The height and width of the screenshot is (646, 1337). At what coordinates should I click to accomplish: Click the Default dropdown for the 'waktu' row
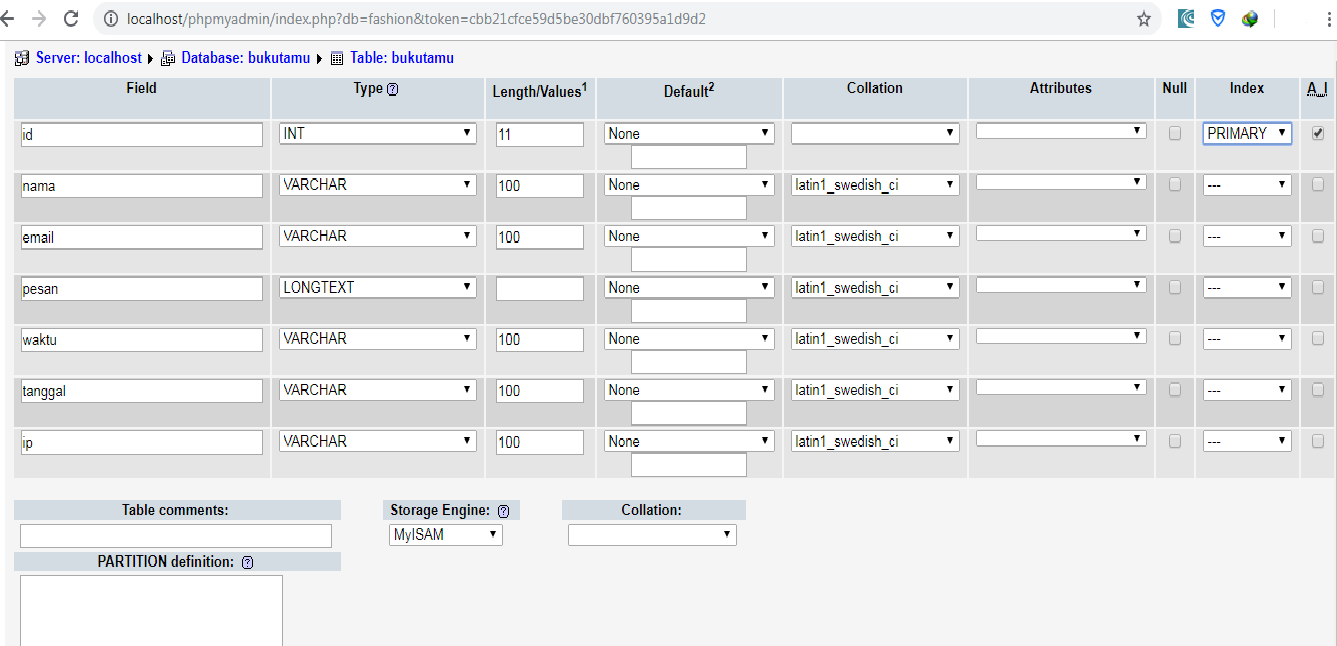pyautogui.click(x=688, y=338)
